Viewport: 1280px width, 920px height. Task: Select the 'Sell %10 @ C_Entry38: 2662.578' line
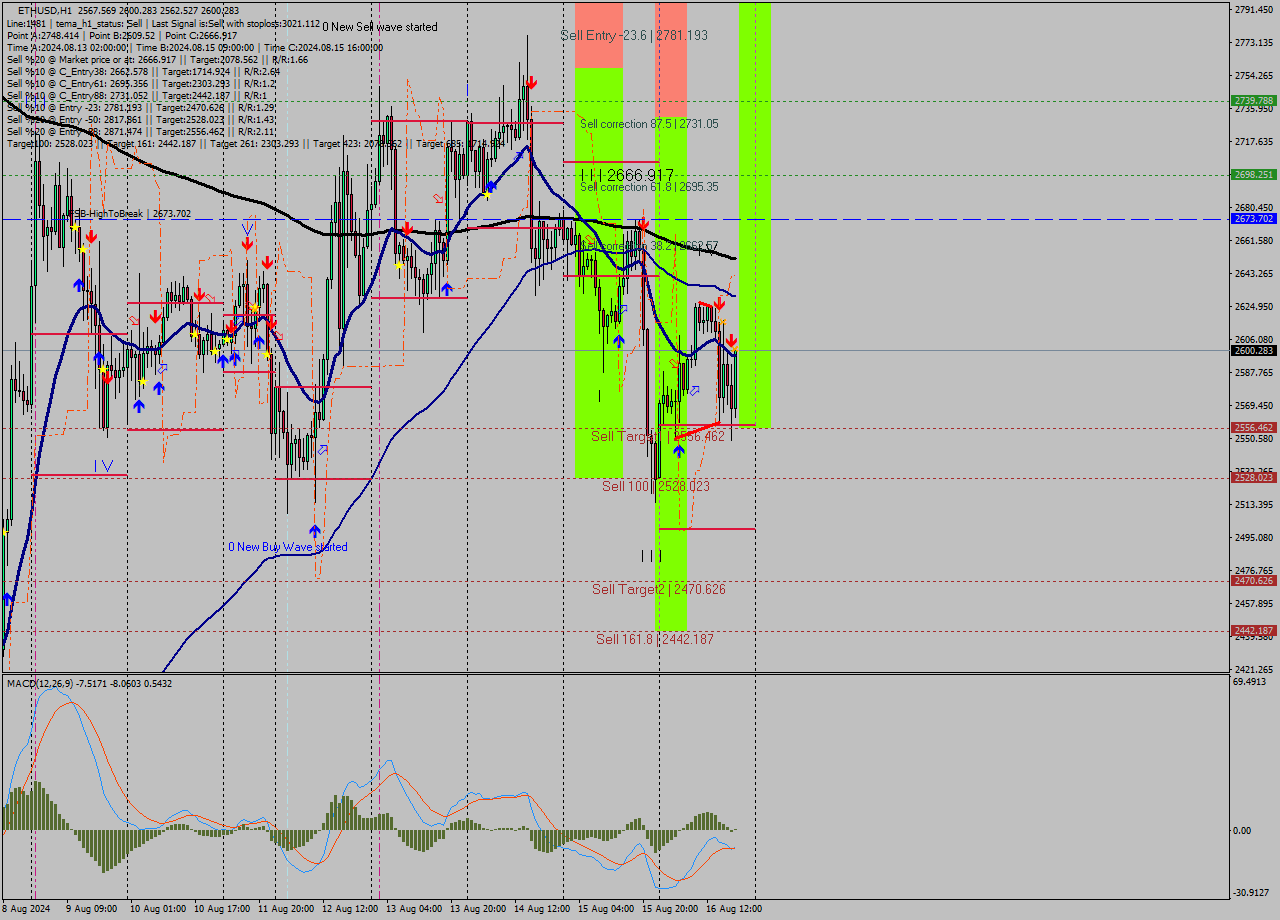pyautogui.click(x=143, y=71)
